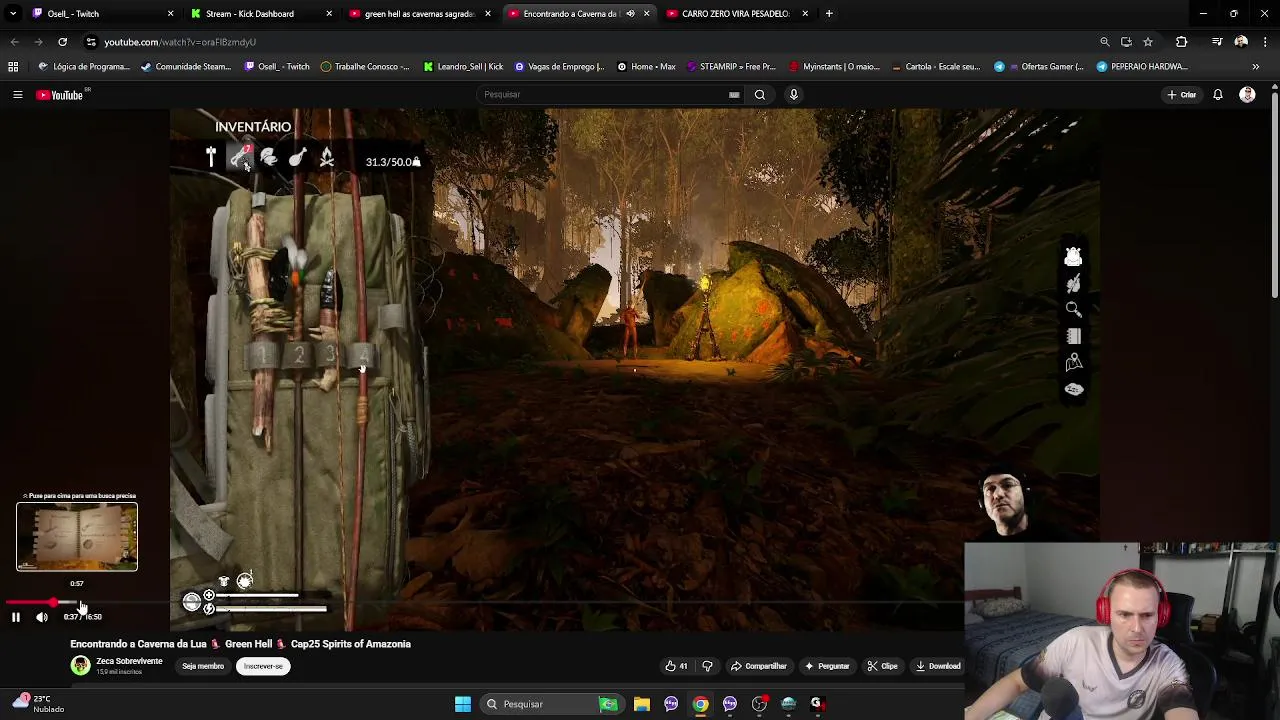Open the Home • Max bookmark
This screenshot has height=720, width=1280.
click(x=647, y=67)
